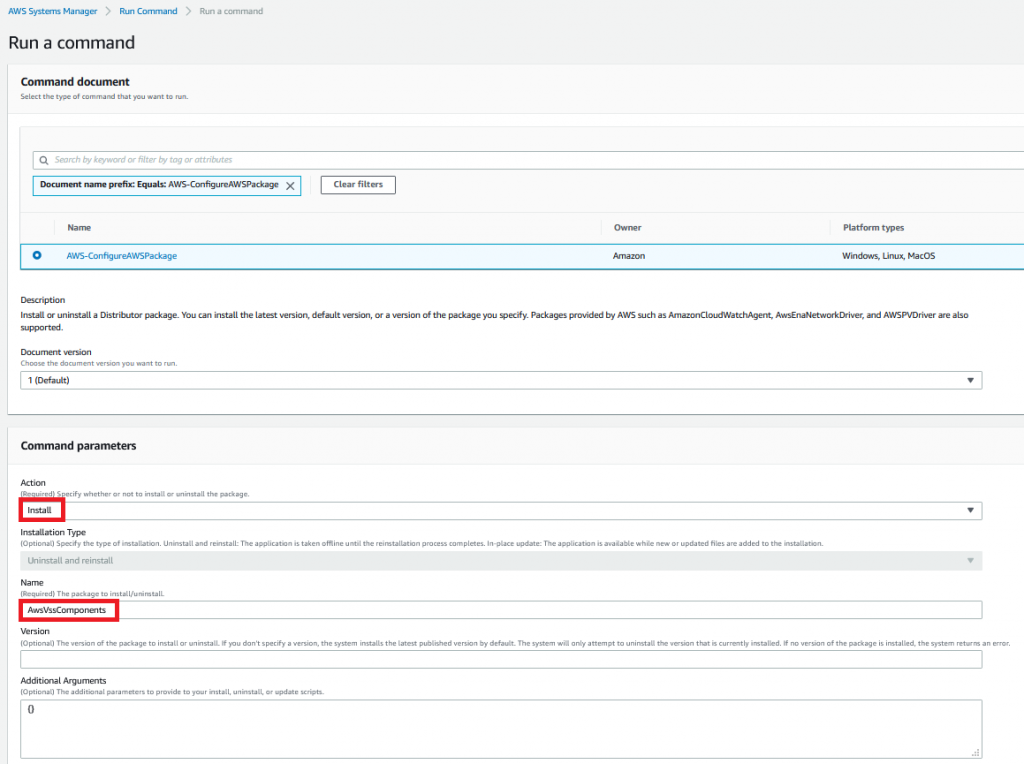Open the Document version dropdown arrow
This screenshot has width=1024, height=764.
(968, 380)
